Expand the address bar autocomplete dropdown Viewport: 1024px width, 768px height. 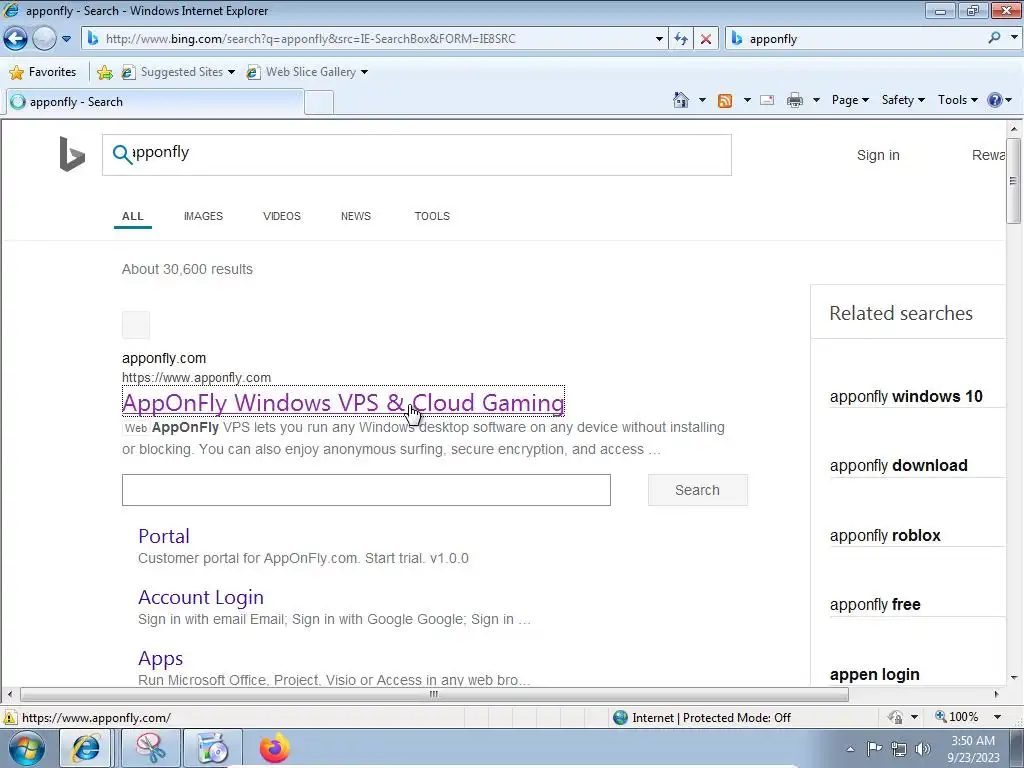[x=659, y=39]
